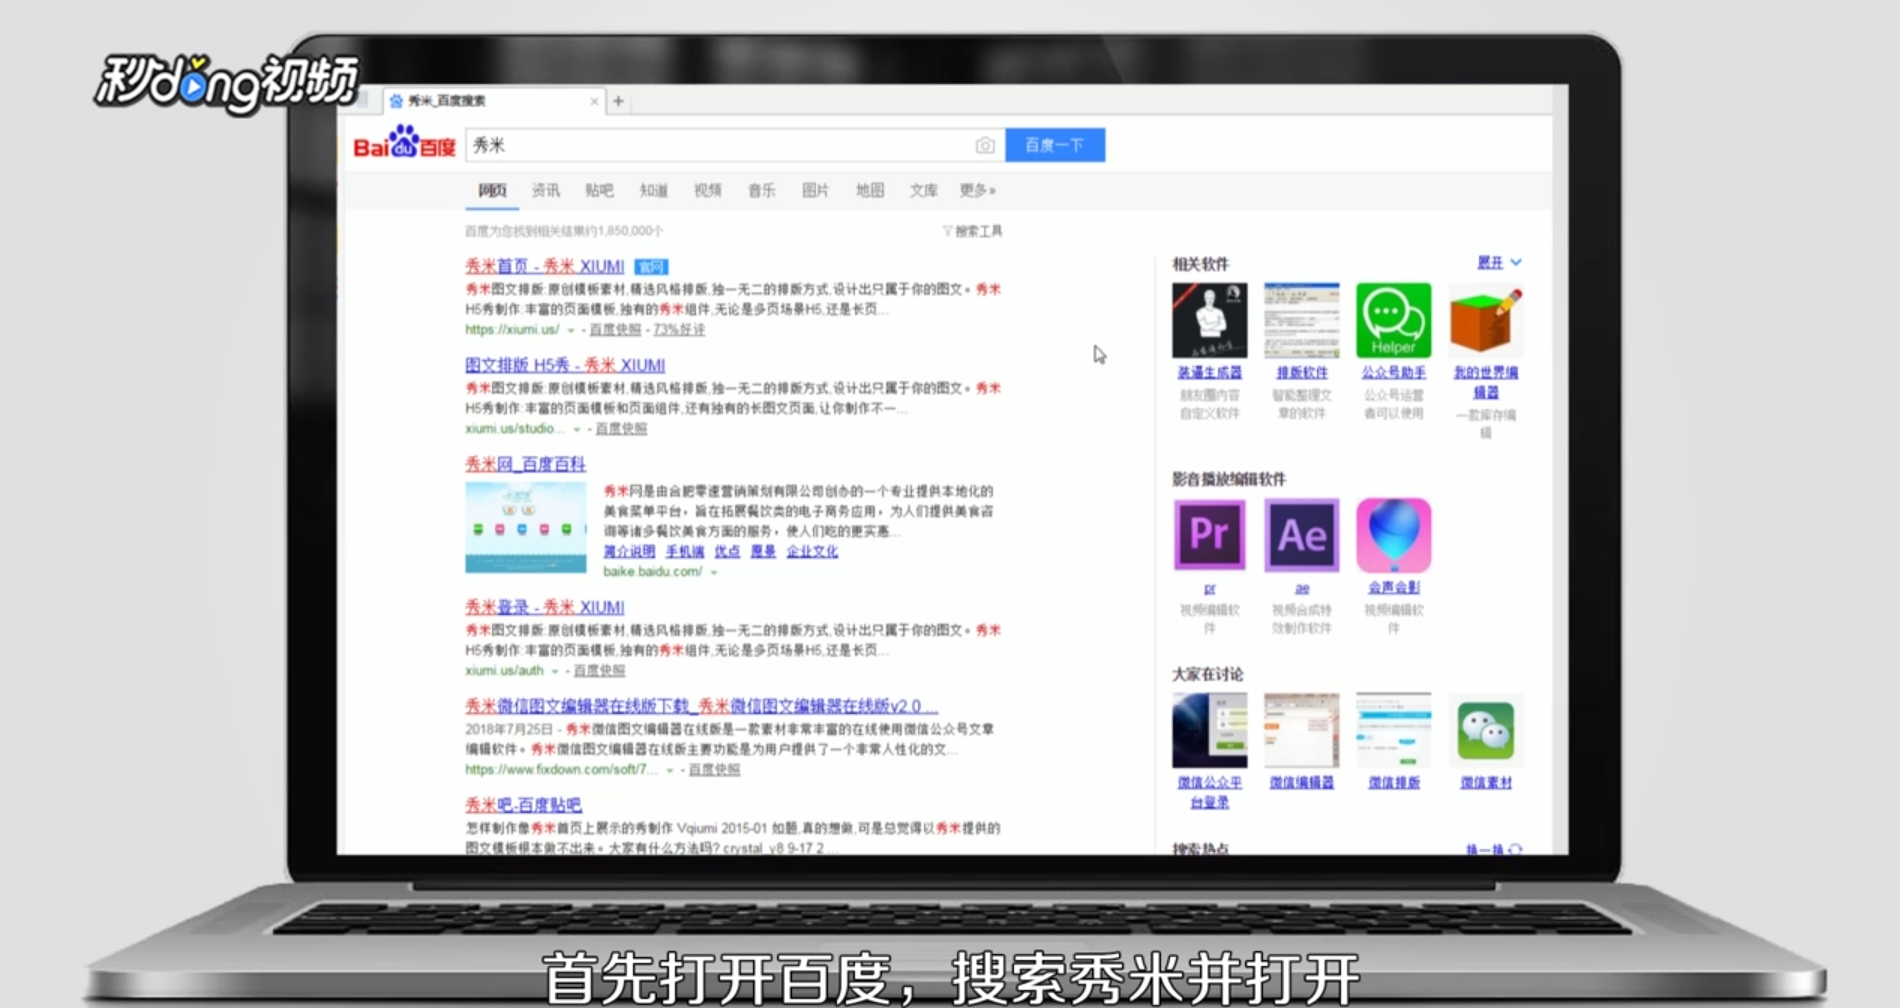Open the 简介说明 Baike sublink
The width and height of the screenshot is (1900, 1008).
[629, 552]
